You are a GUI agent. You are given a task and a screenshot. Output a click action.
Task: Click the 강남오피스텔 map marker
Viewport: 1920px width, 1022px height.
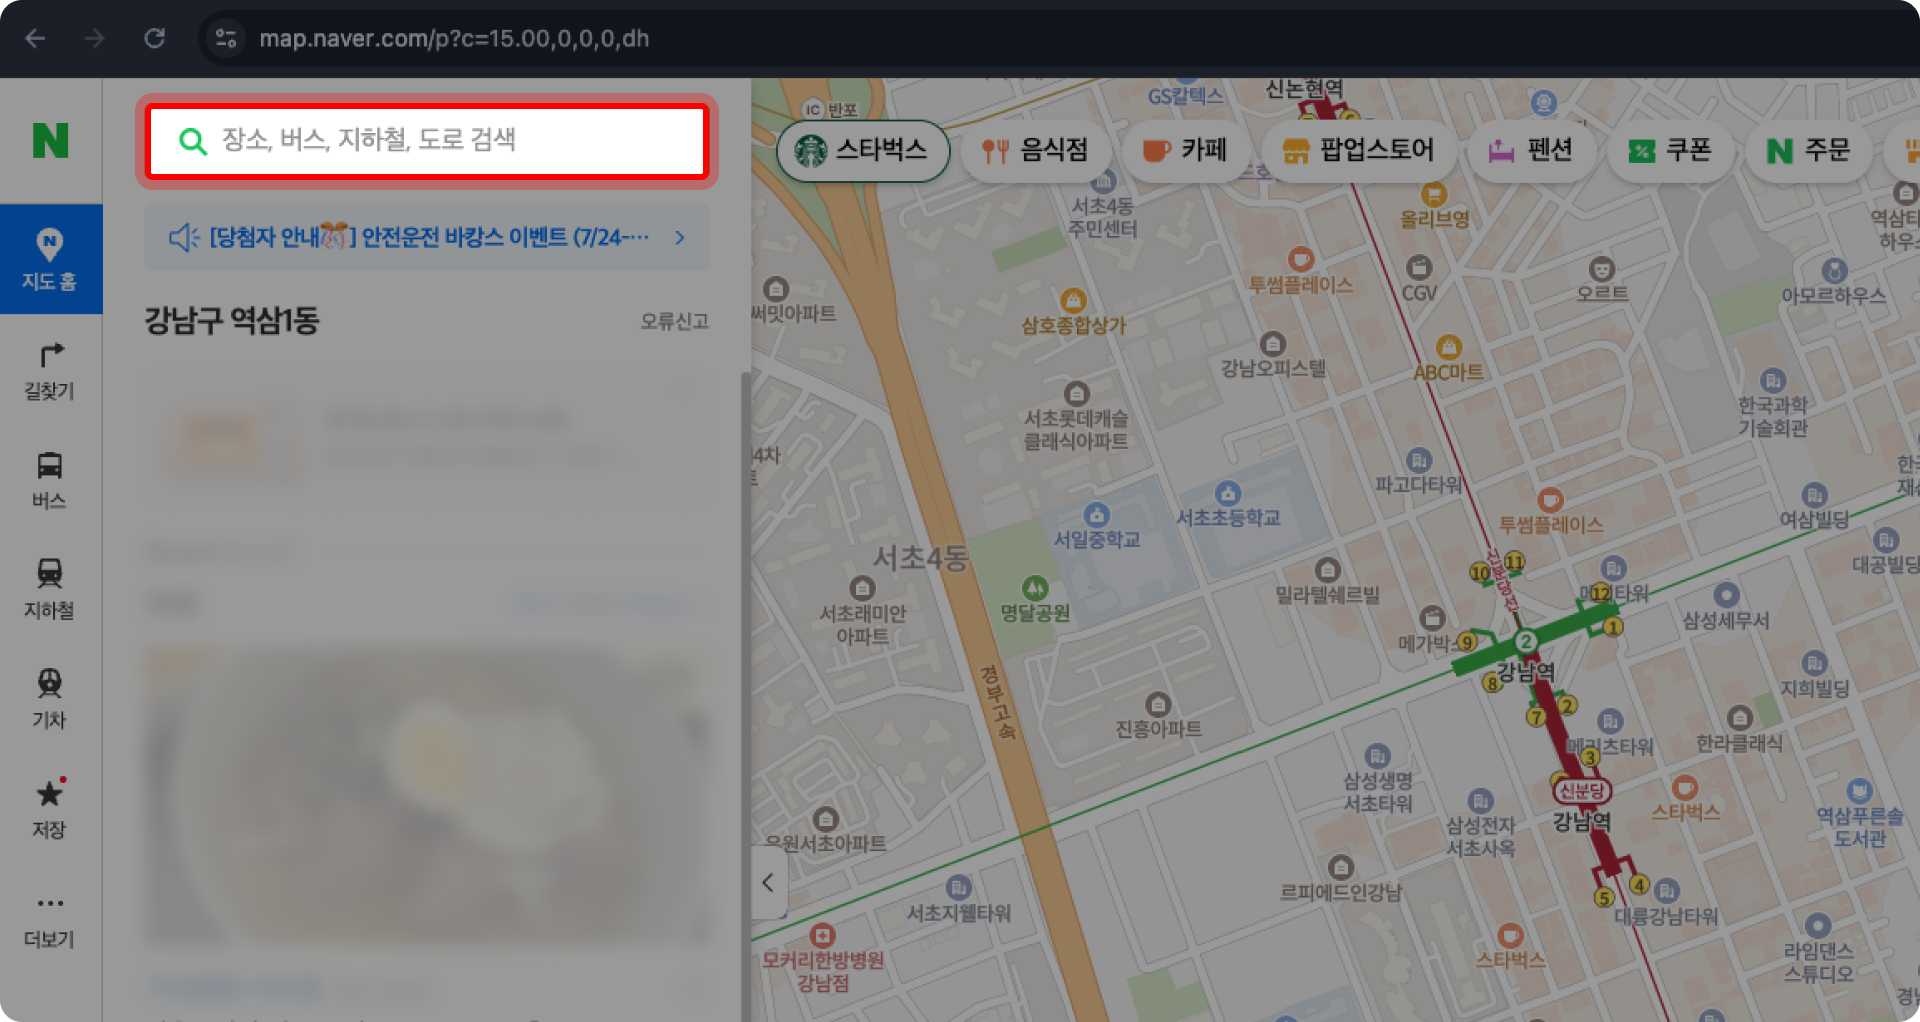click(x=1273, y=344)
